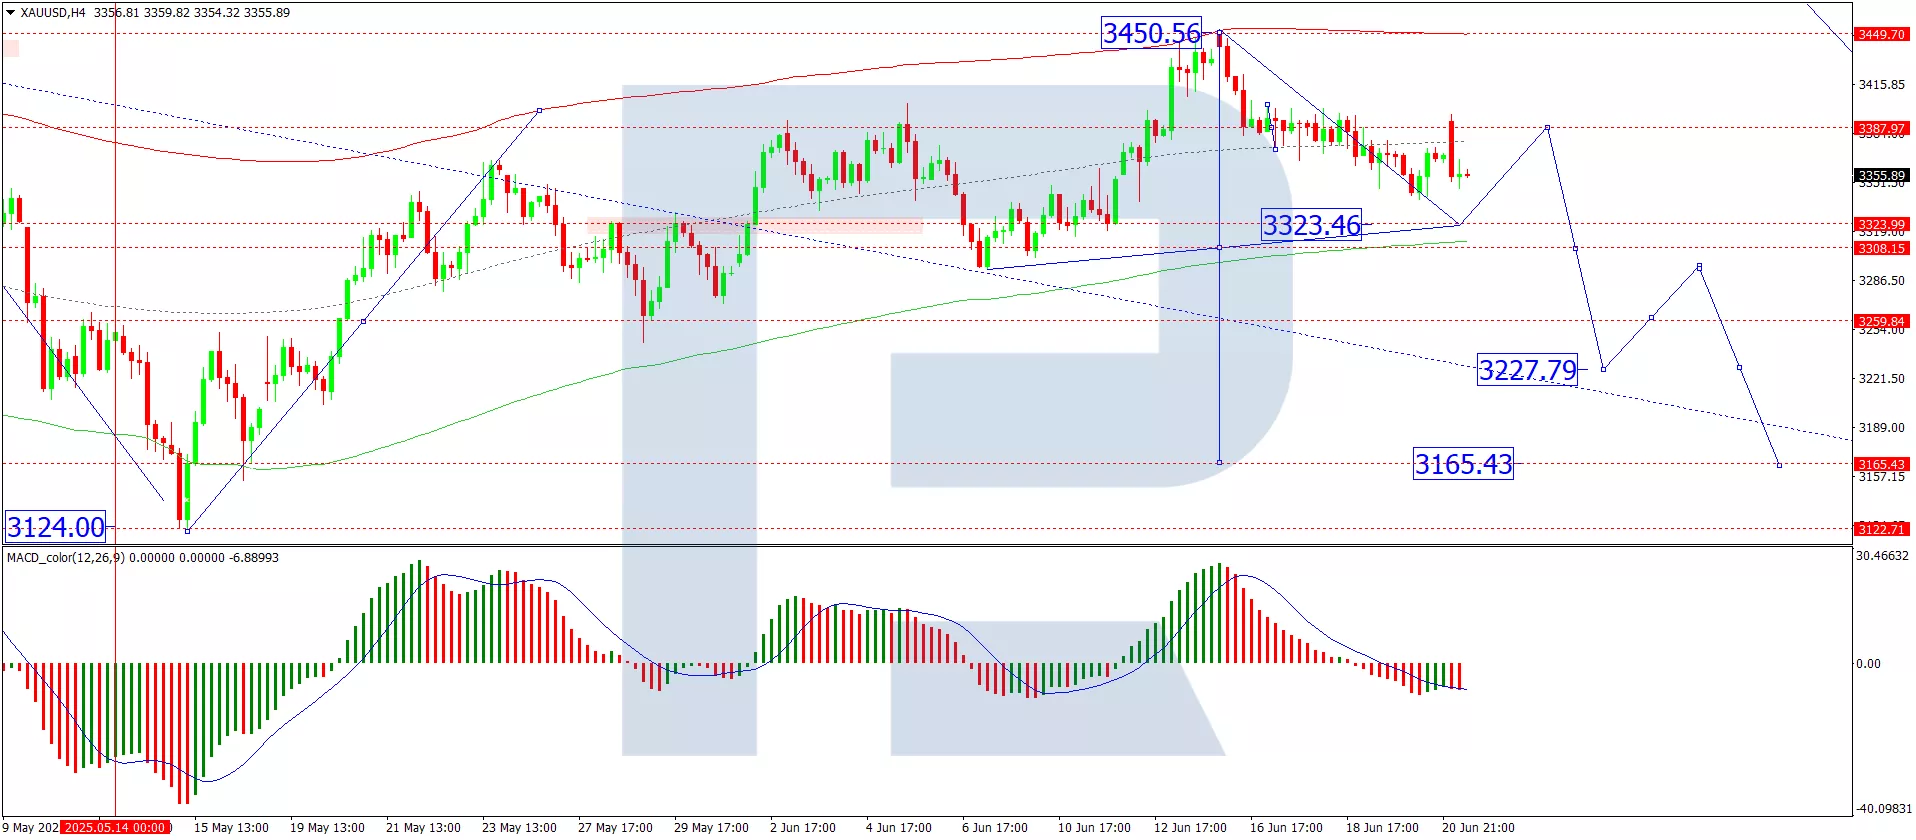Click the red 3449.70 axis price tag
1916x840 pixels.
click(x=1881, y=34)
